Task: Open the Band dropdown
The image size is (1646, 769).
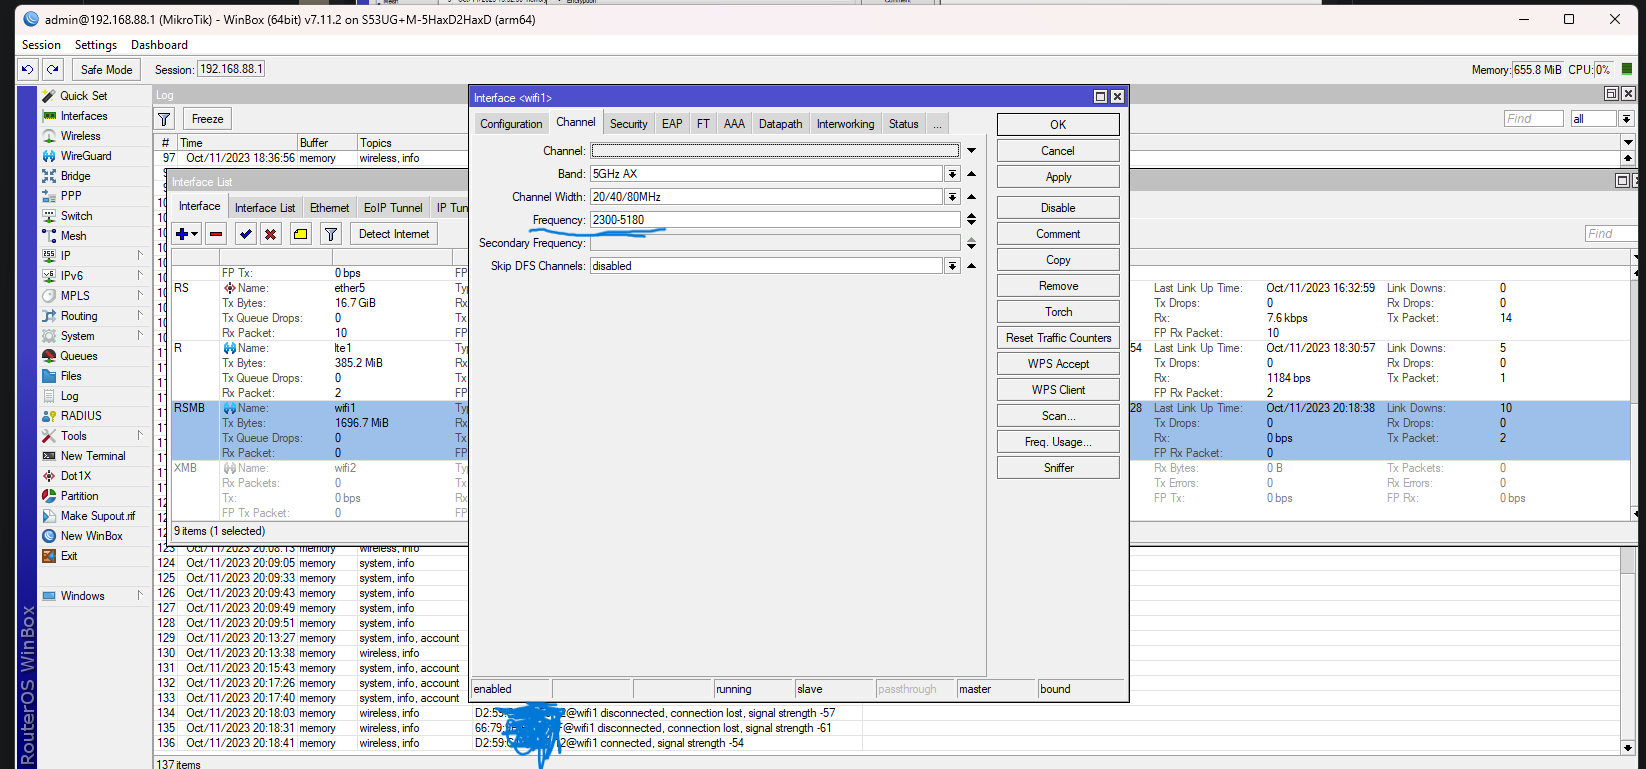Action: click(x=952, y=174)
